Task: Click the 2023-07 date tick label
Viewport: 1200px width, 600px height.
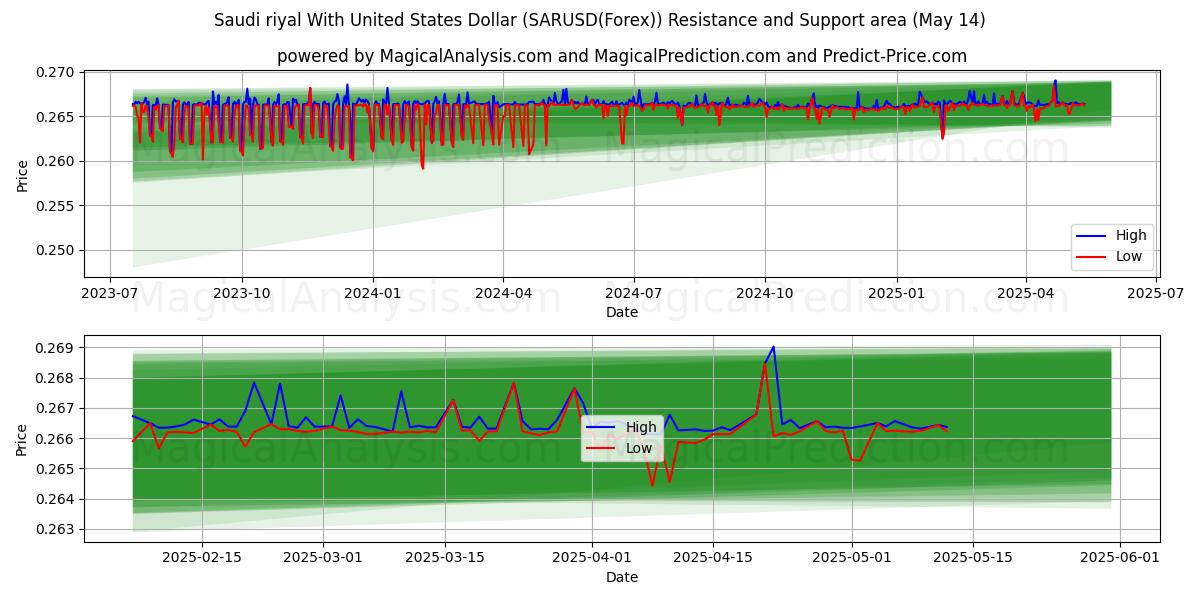Action: [111, 294]
